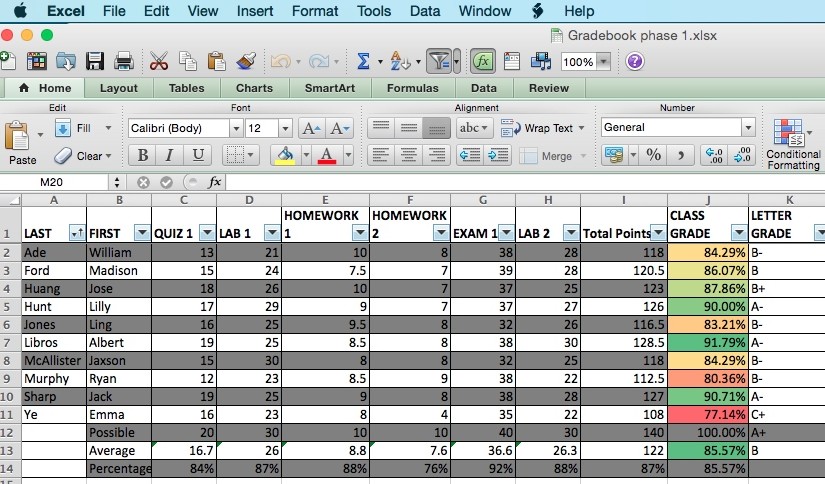Click the Paste clipboard icon in ribbon
The image size is (825, 484).
19,142
